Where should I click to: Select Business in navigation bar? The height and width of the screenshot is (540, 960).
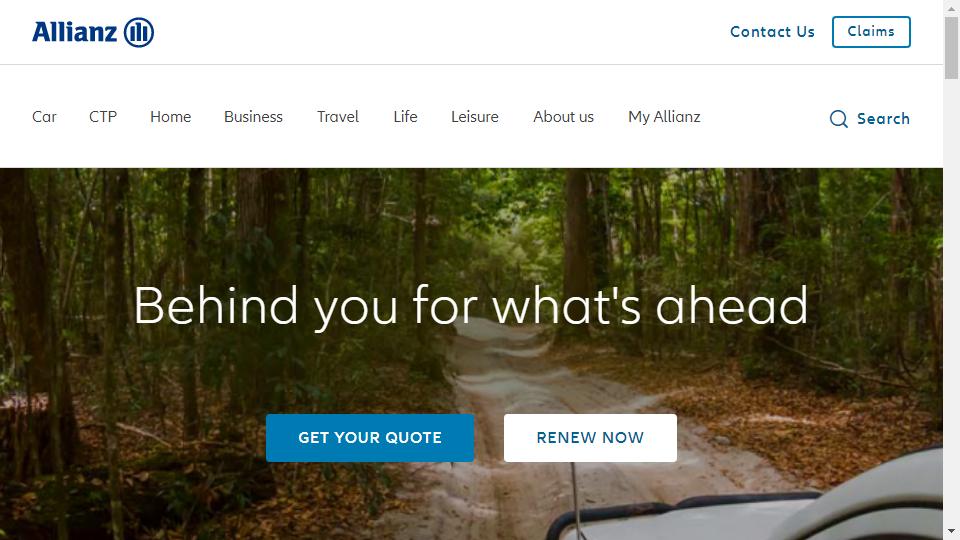coord(253,117)
